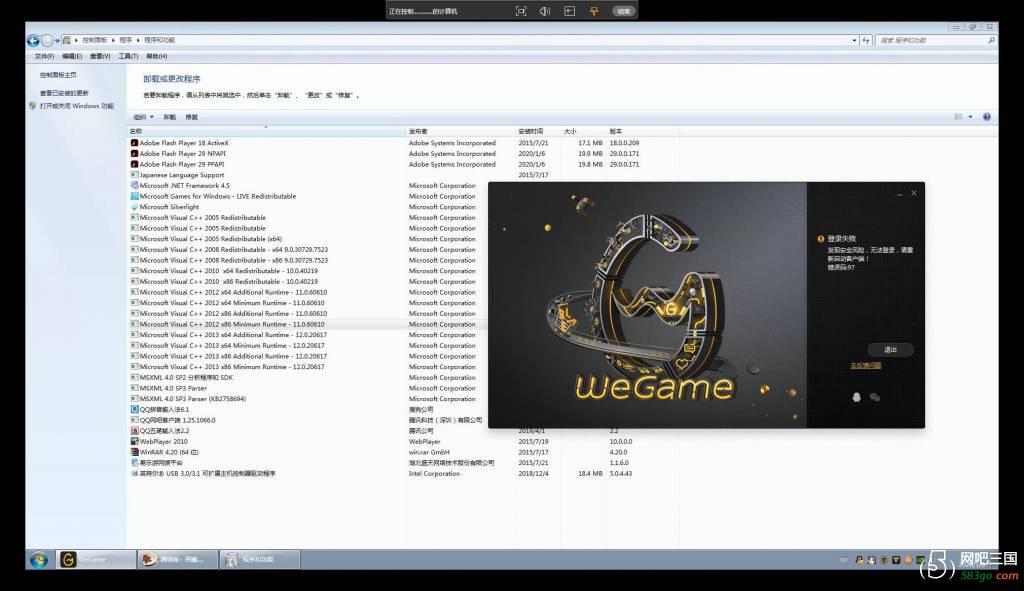The width and height of the screenshot is (1024, 591).
Task: Open the view options dropdown arrow
Action: (x=970, y=117)
